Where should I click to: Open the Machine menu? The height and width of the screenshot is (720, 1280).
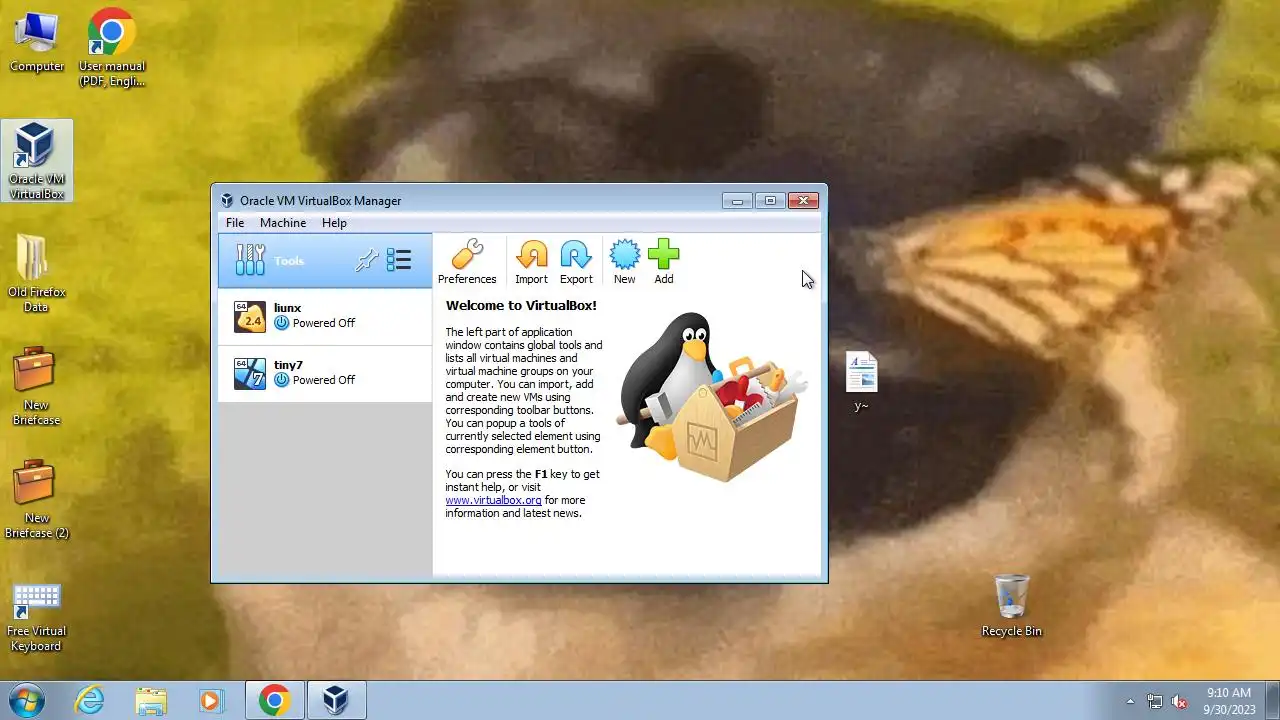283,223
